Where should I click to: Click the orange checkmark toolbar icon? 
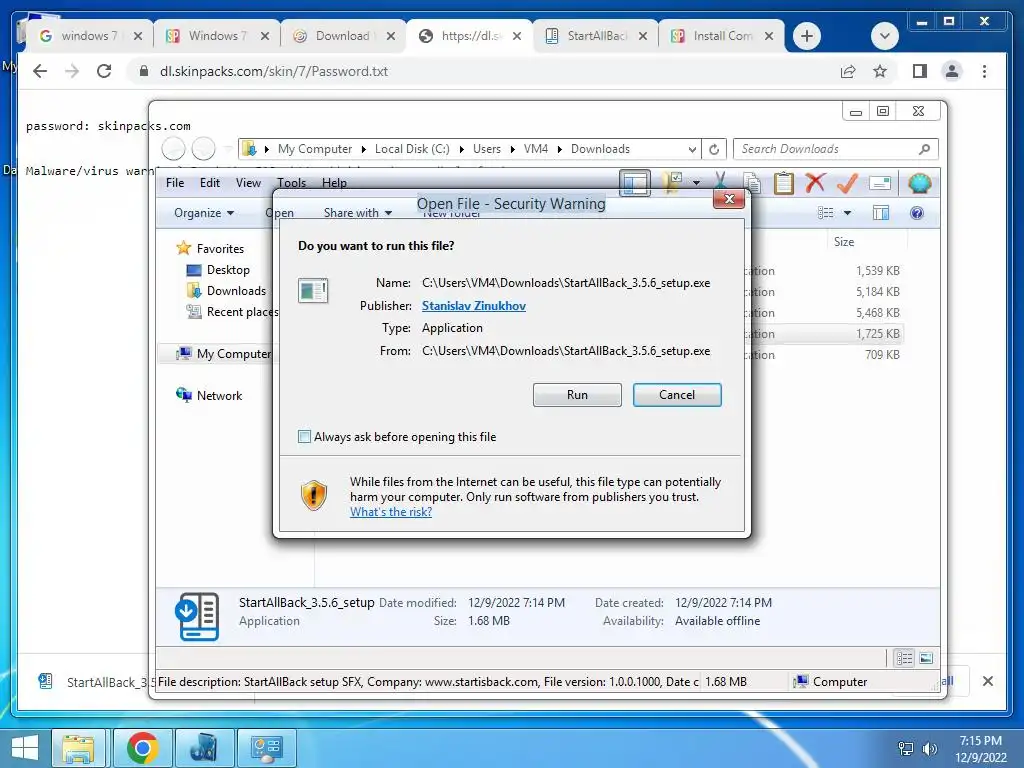847,184
